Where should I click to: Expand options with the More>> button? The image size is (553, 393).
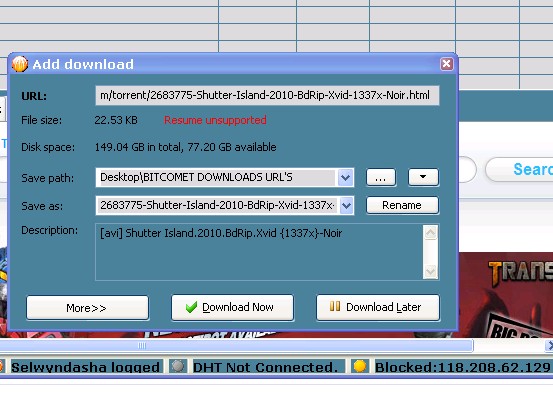87,308
